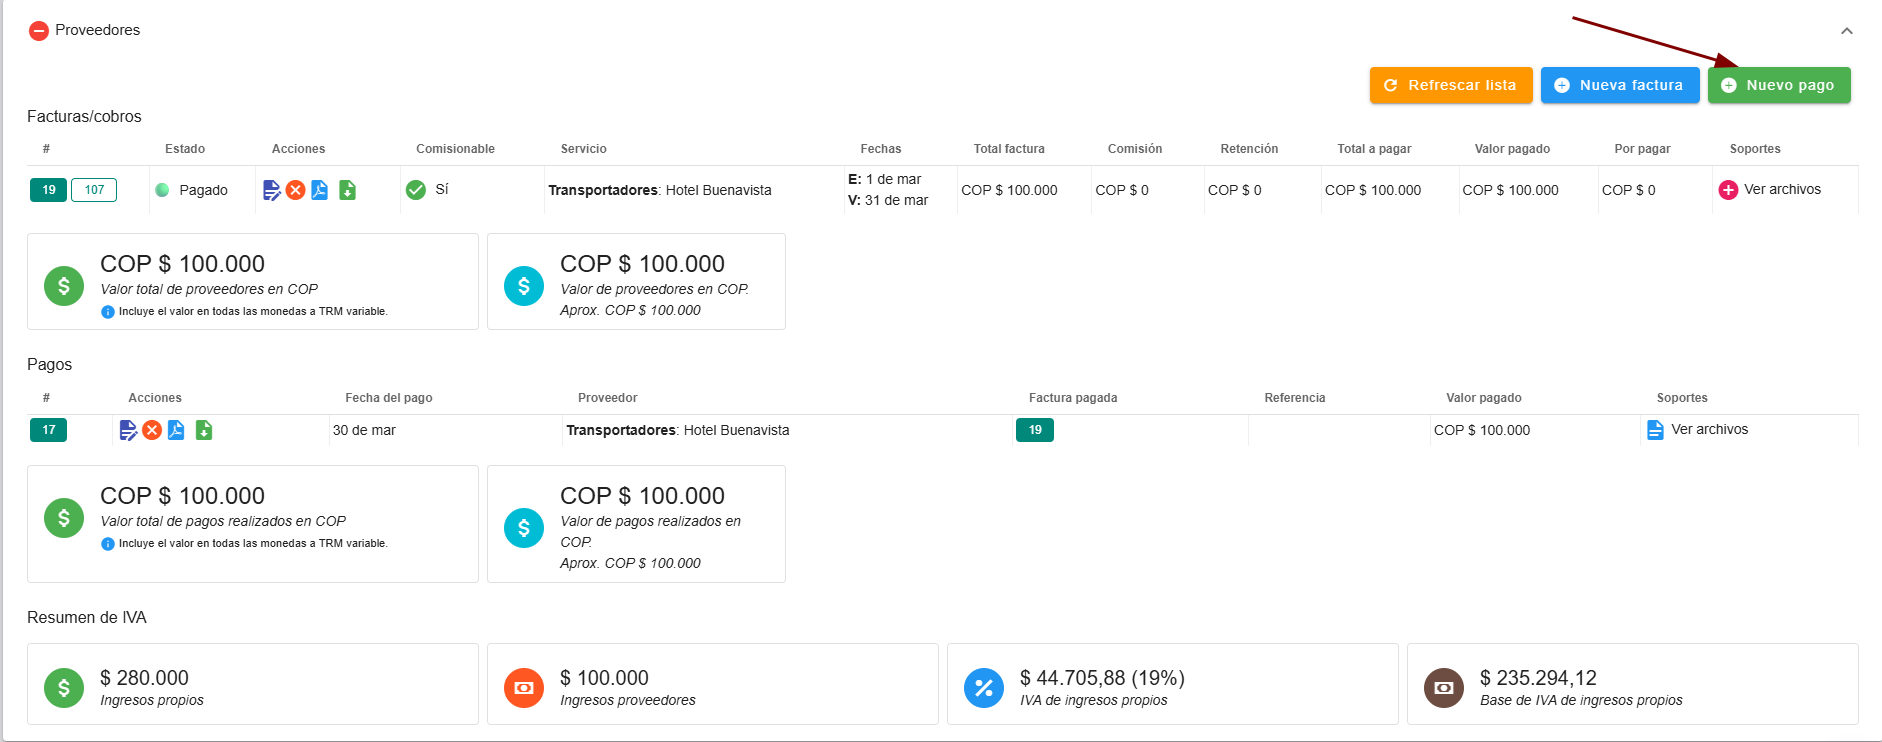
Task: Collapse the Proveedores panel chevron
Action: click(1846, 31)
